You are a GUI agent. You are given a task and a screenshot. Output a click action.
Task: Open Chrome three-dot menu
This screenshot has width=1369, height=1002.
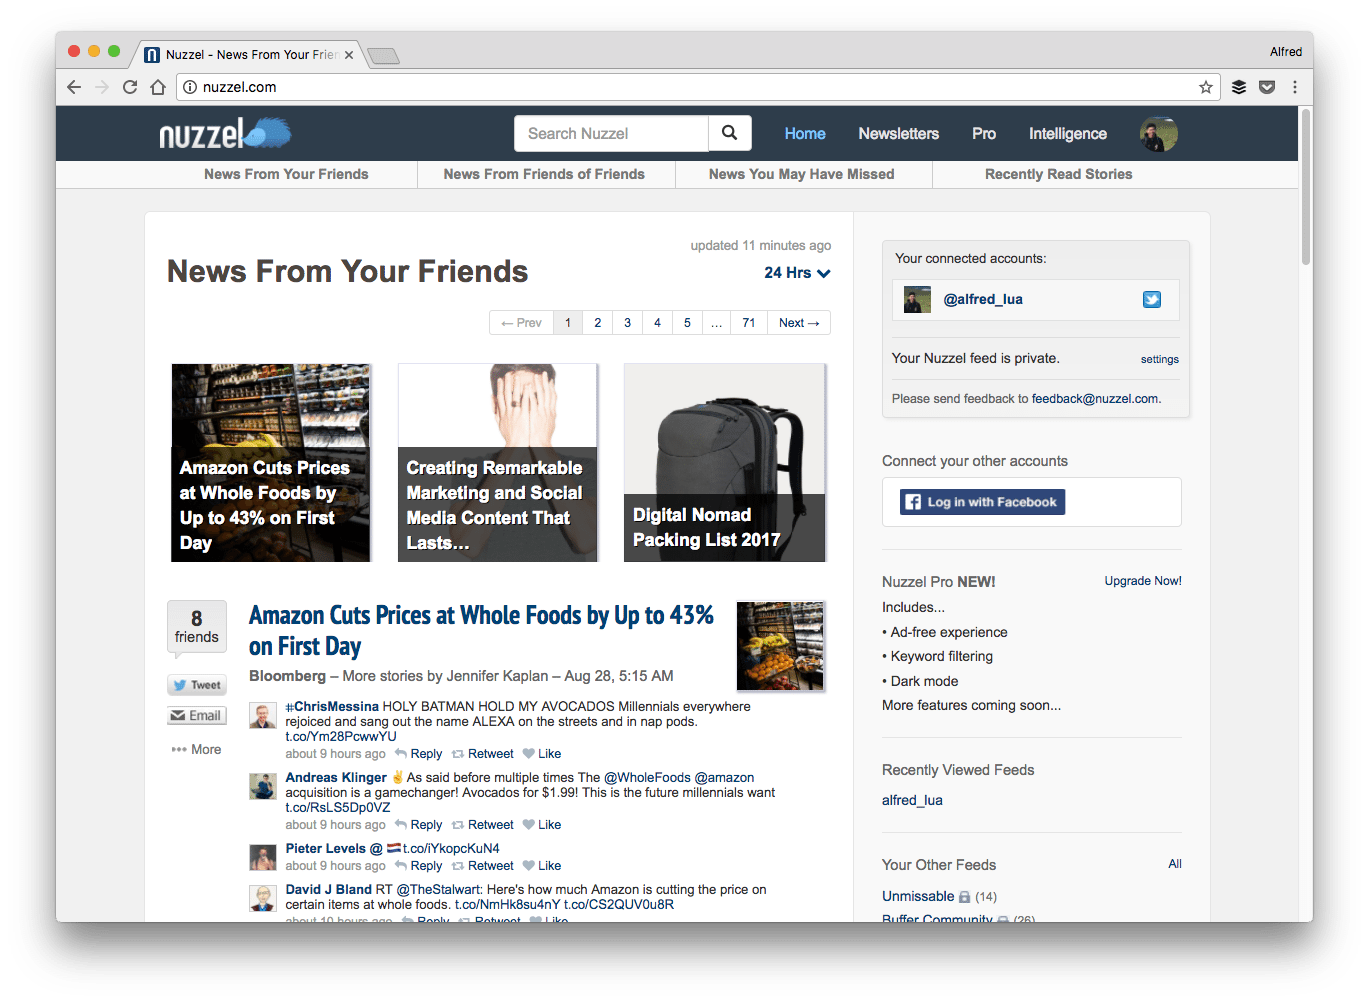(1295, 87)
